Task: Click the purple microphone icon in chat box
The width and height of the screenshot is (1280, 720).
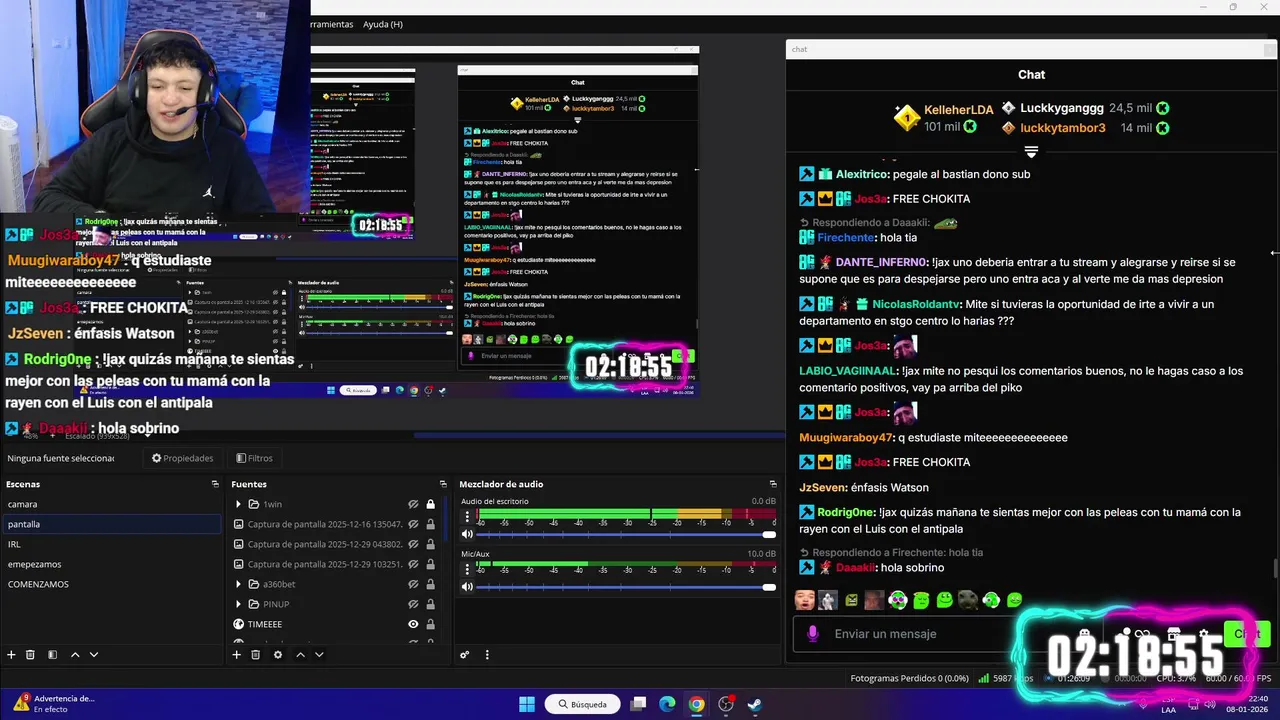Action: [813, 633]
